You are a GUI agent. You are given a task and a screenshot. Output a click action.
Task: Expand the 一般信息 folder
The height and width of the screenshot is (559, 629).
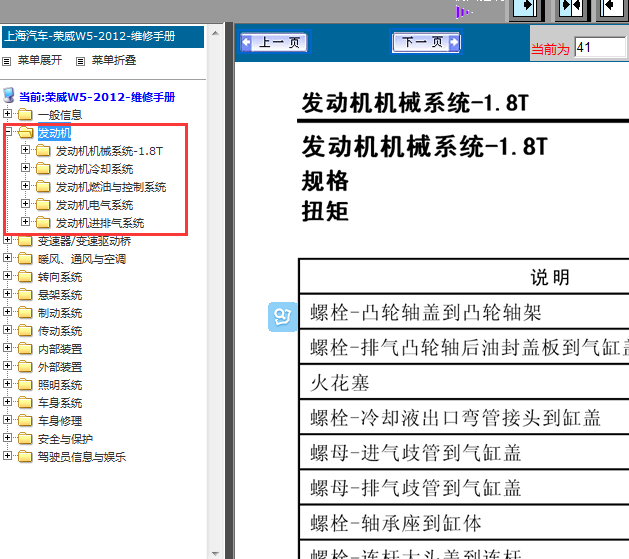point(7,113)
